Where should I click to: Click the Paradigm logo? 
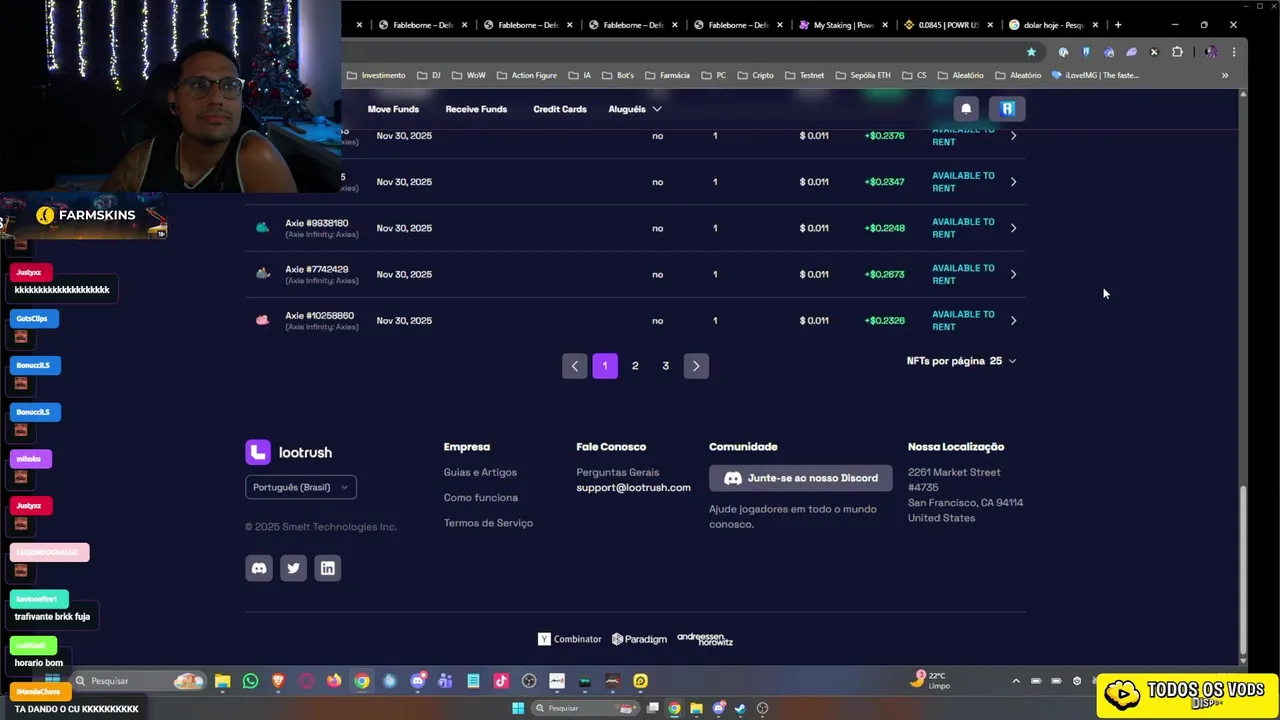click(639, 639)
